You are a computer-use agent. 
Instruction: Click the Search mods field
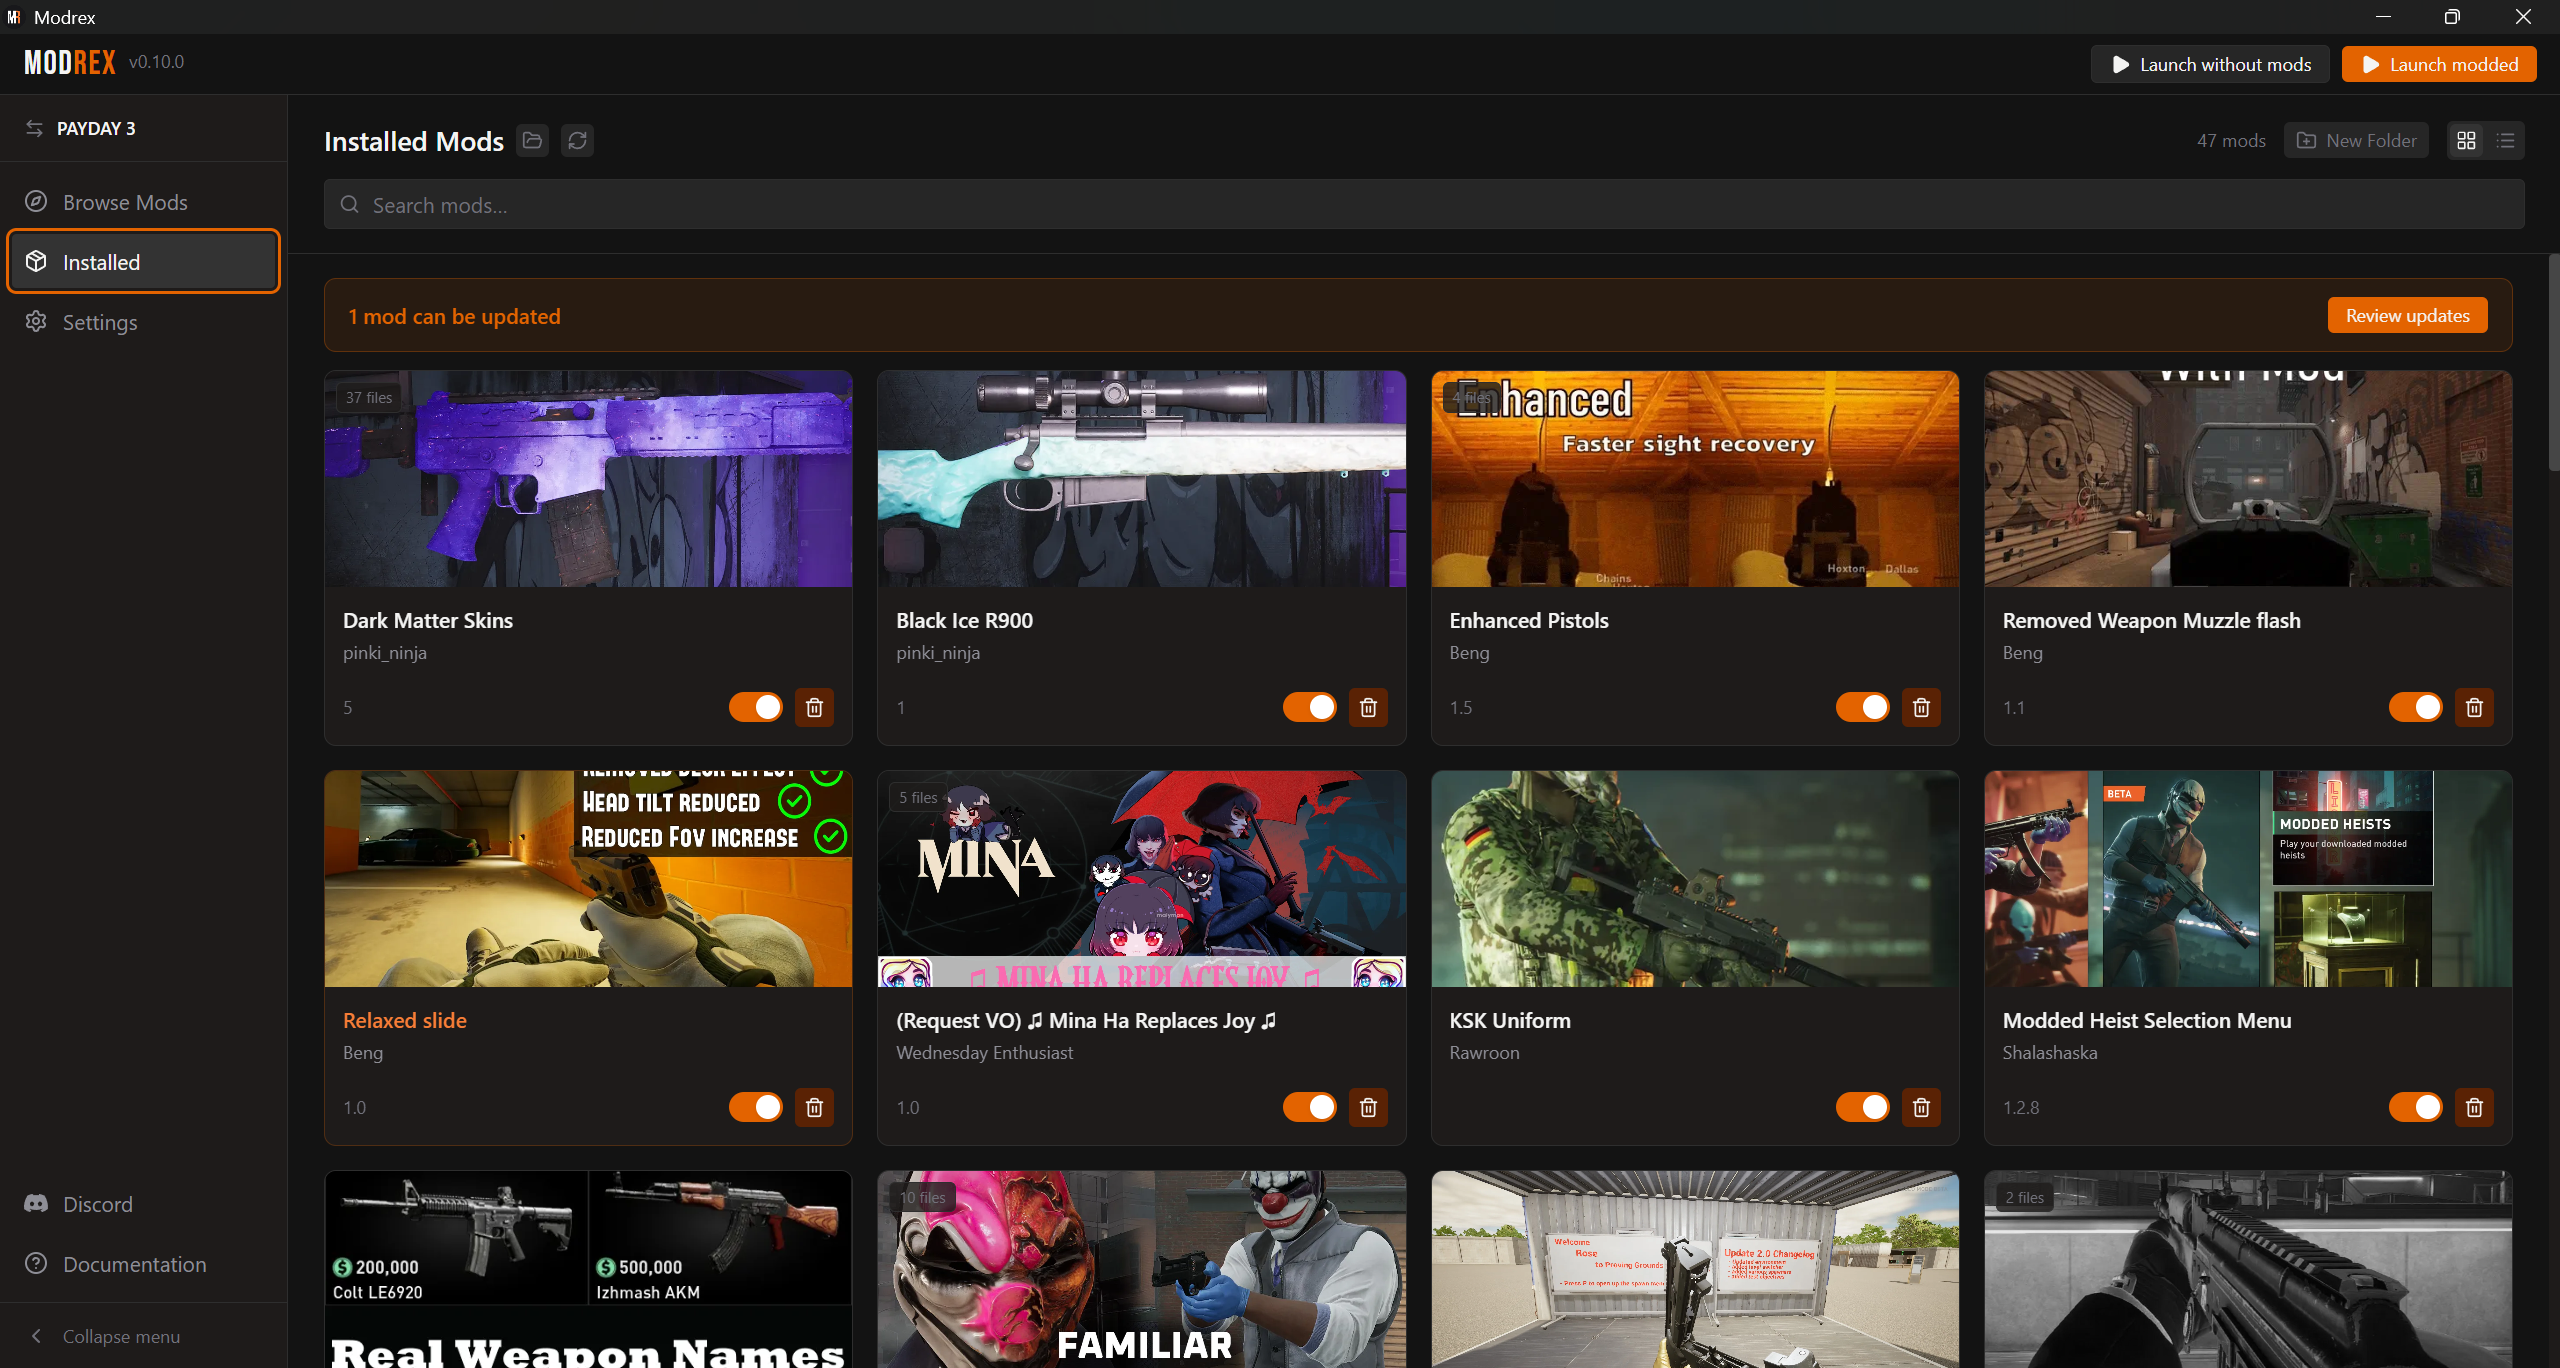tap(1424, 205)
